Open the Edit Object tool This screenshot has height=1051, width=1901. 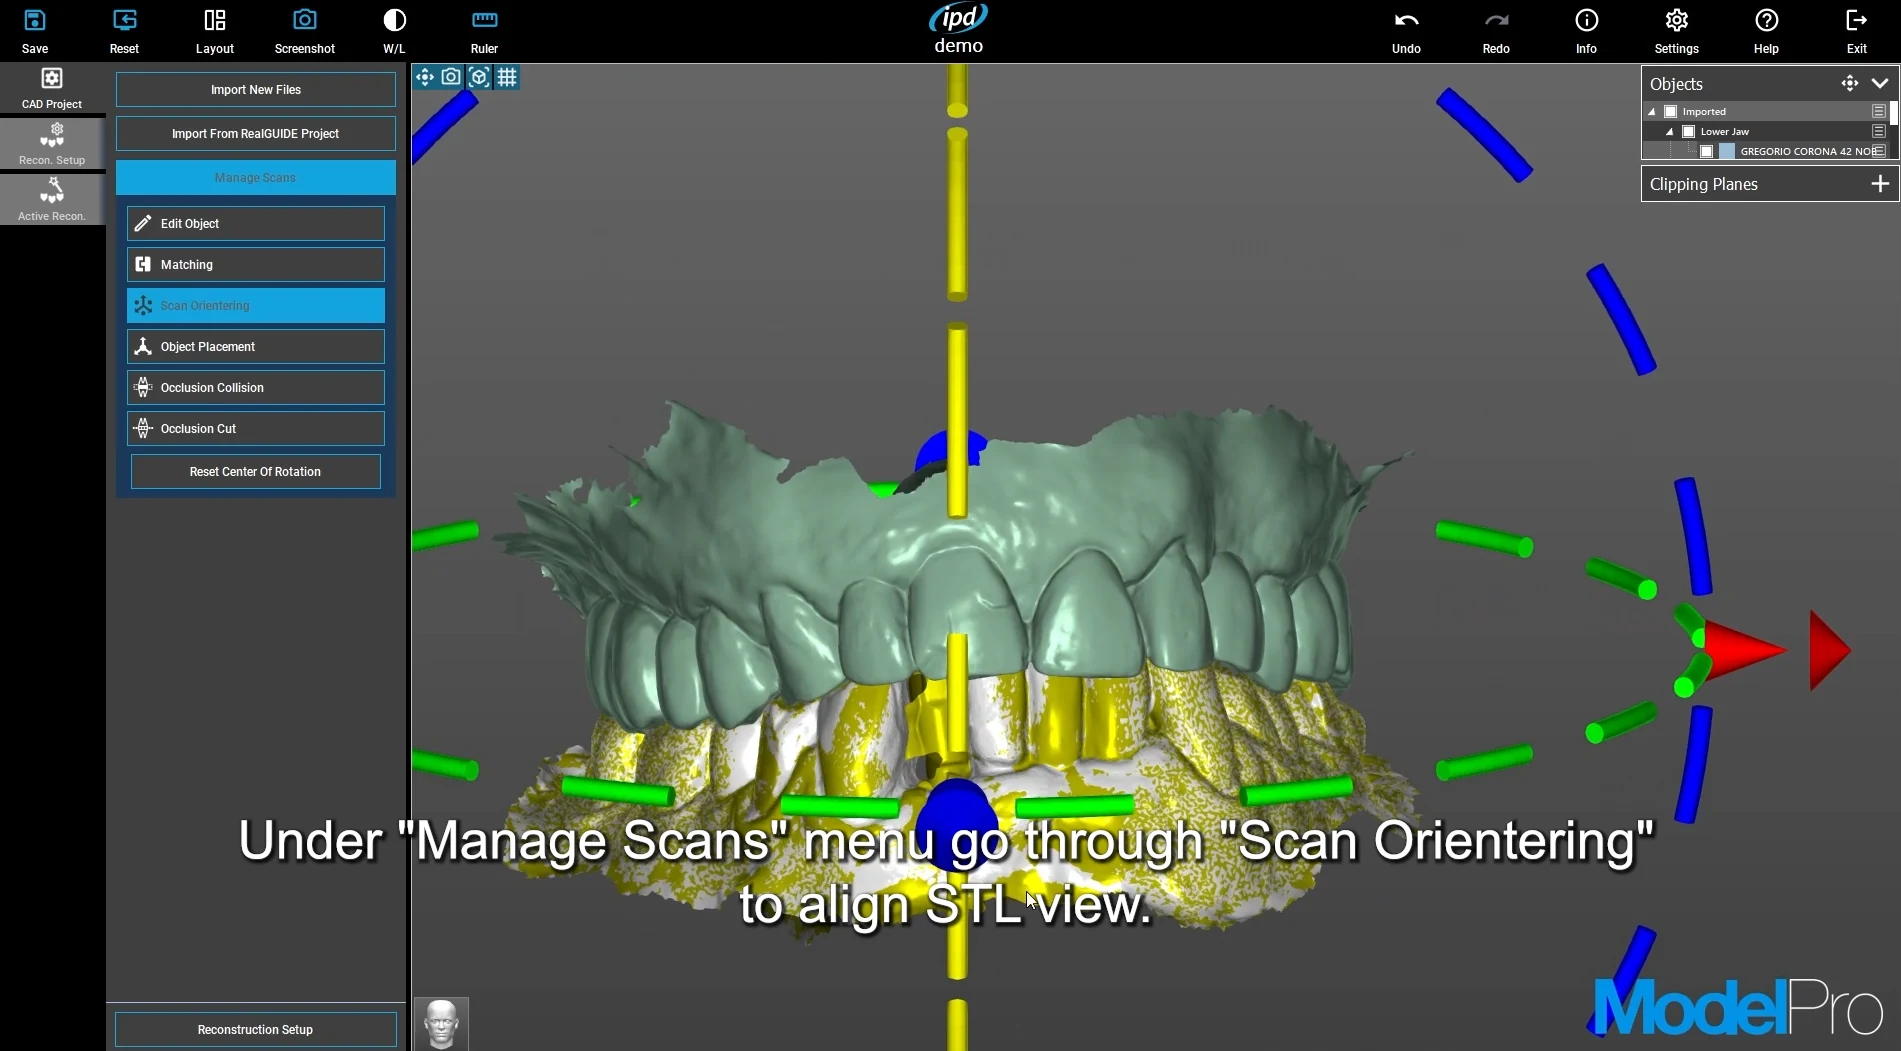256,223
